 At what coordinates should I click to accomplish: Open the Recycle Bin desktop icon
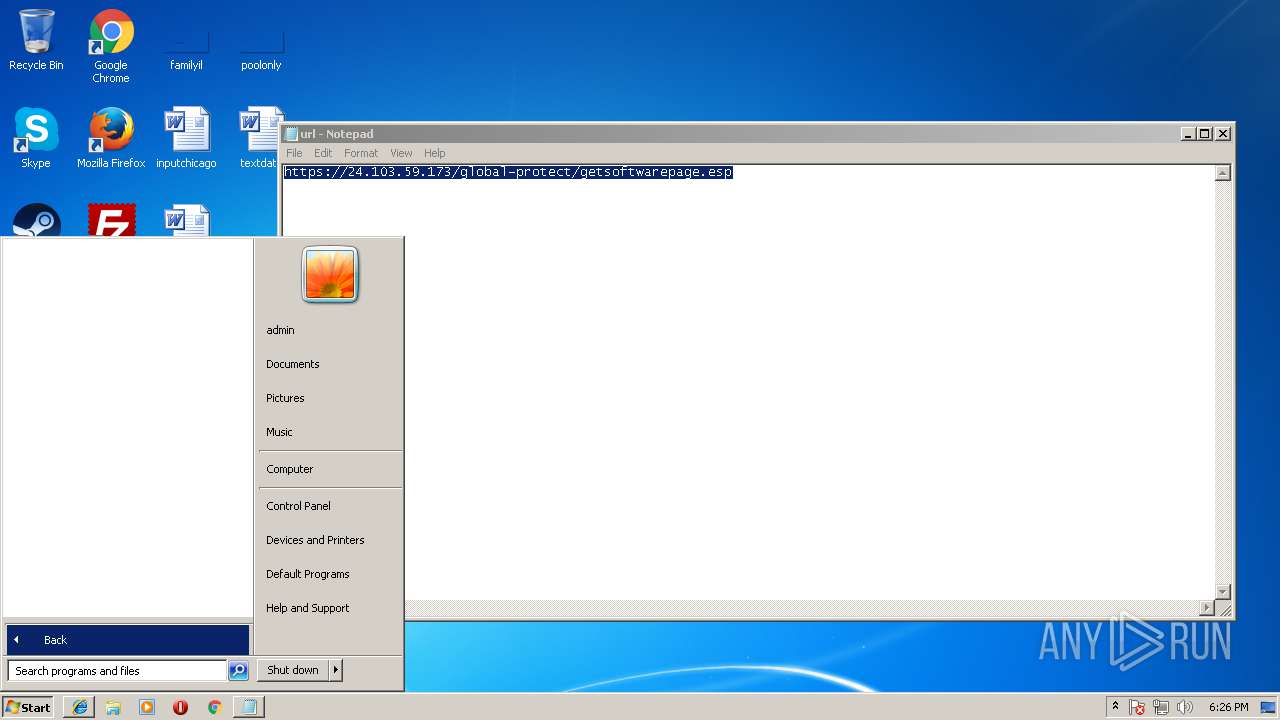click(36, 40)
